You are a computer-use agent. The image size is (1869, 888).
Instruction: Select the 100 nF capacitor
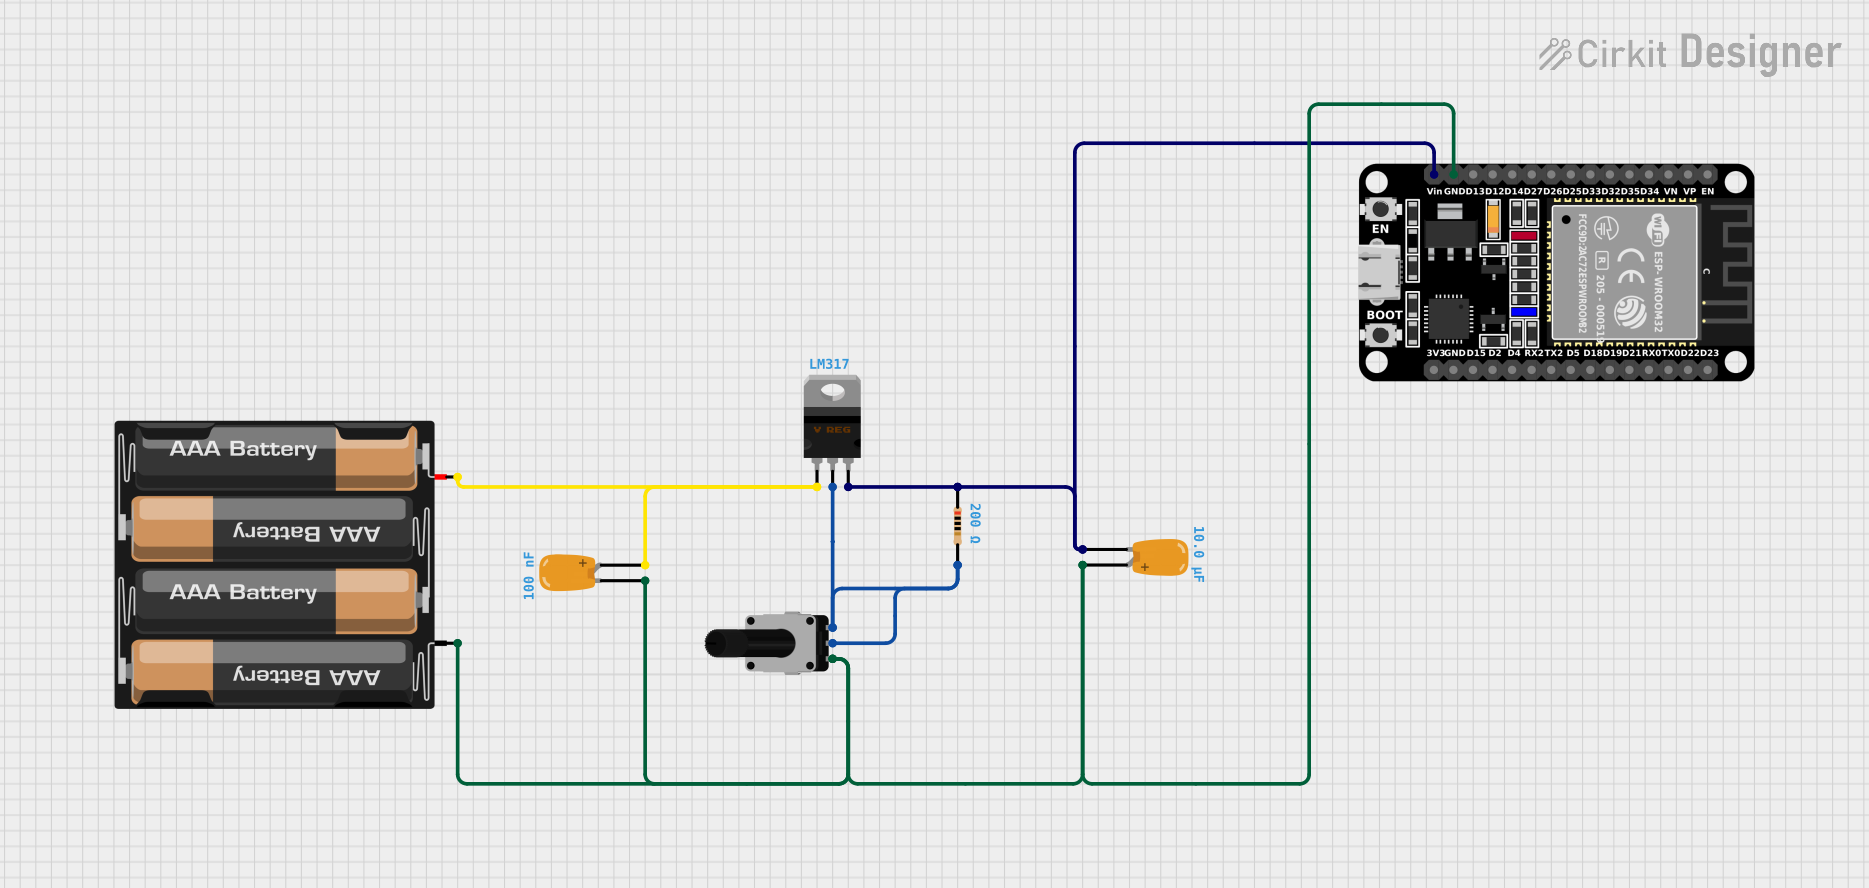pyautogui.click(x=567, y=573)
